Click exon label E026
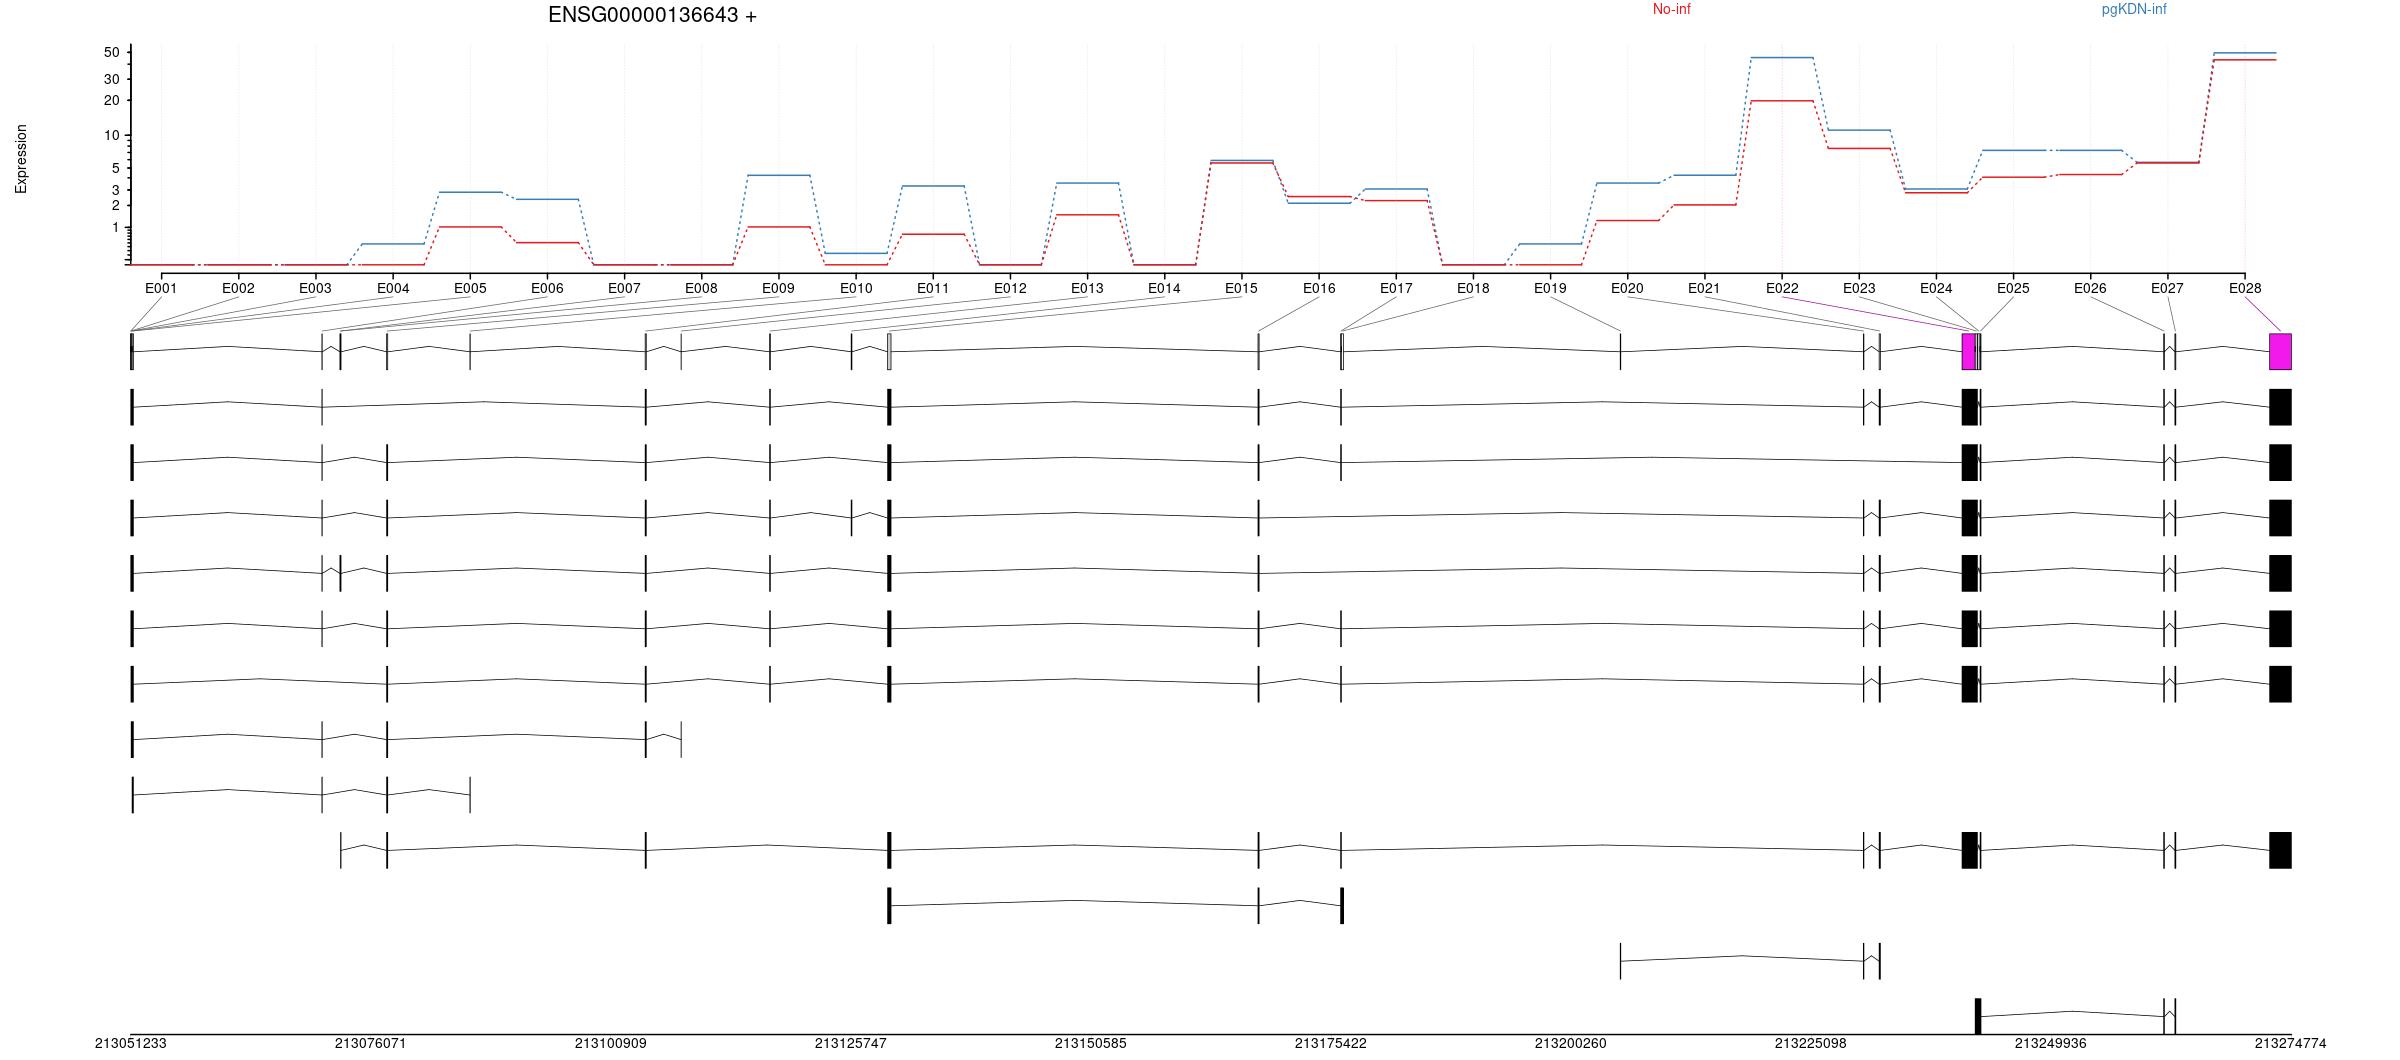This screenshot has width=2400, height=1060. [x=2090, y=288]
